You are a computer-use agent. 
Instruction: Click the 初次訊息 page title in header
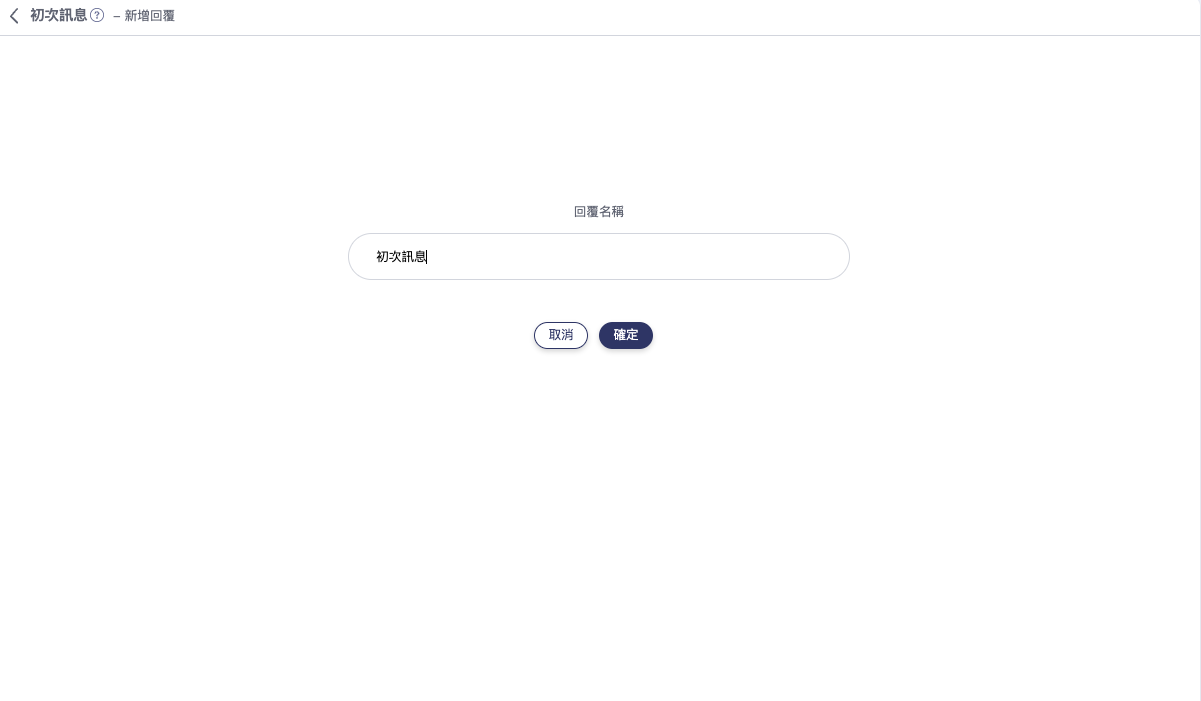(x=59, y=16)
